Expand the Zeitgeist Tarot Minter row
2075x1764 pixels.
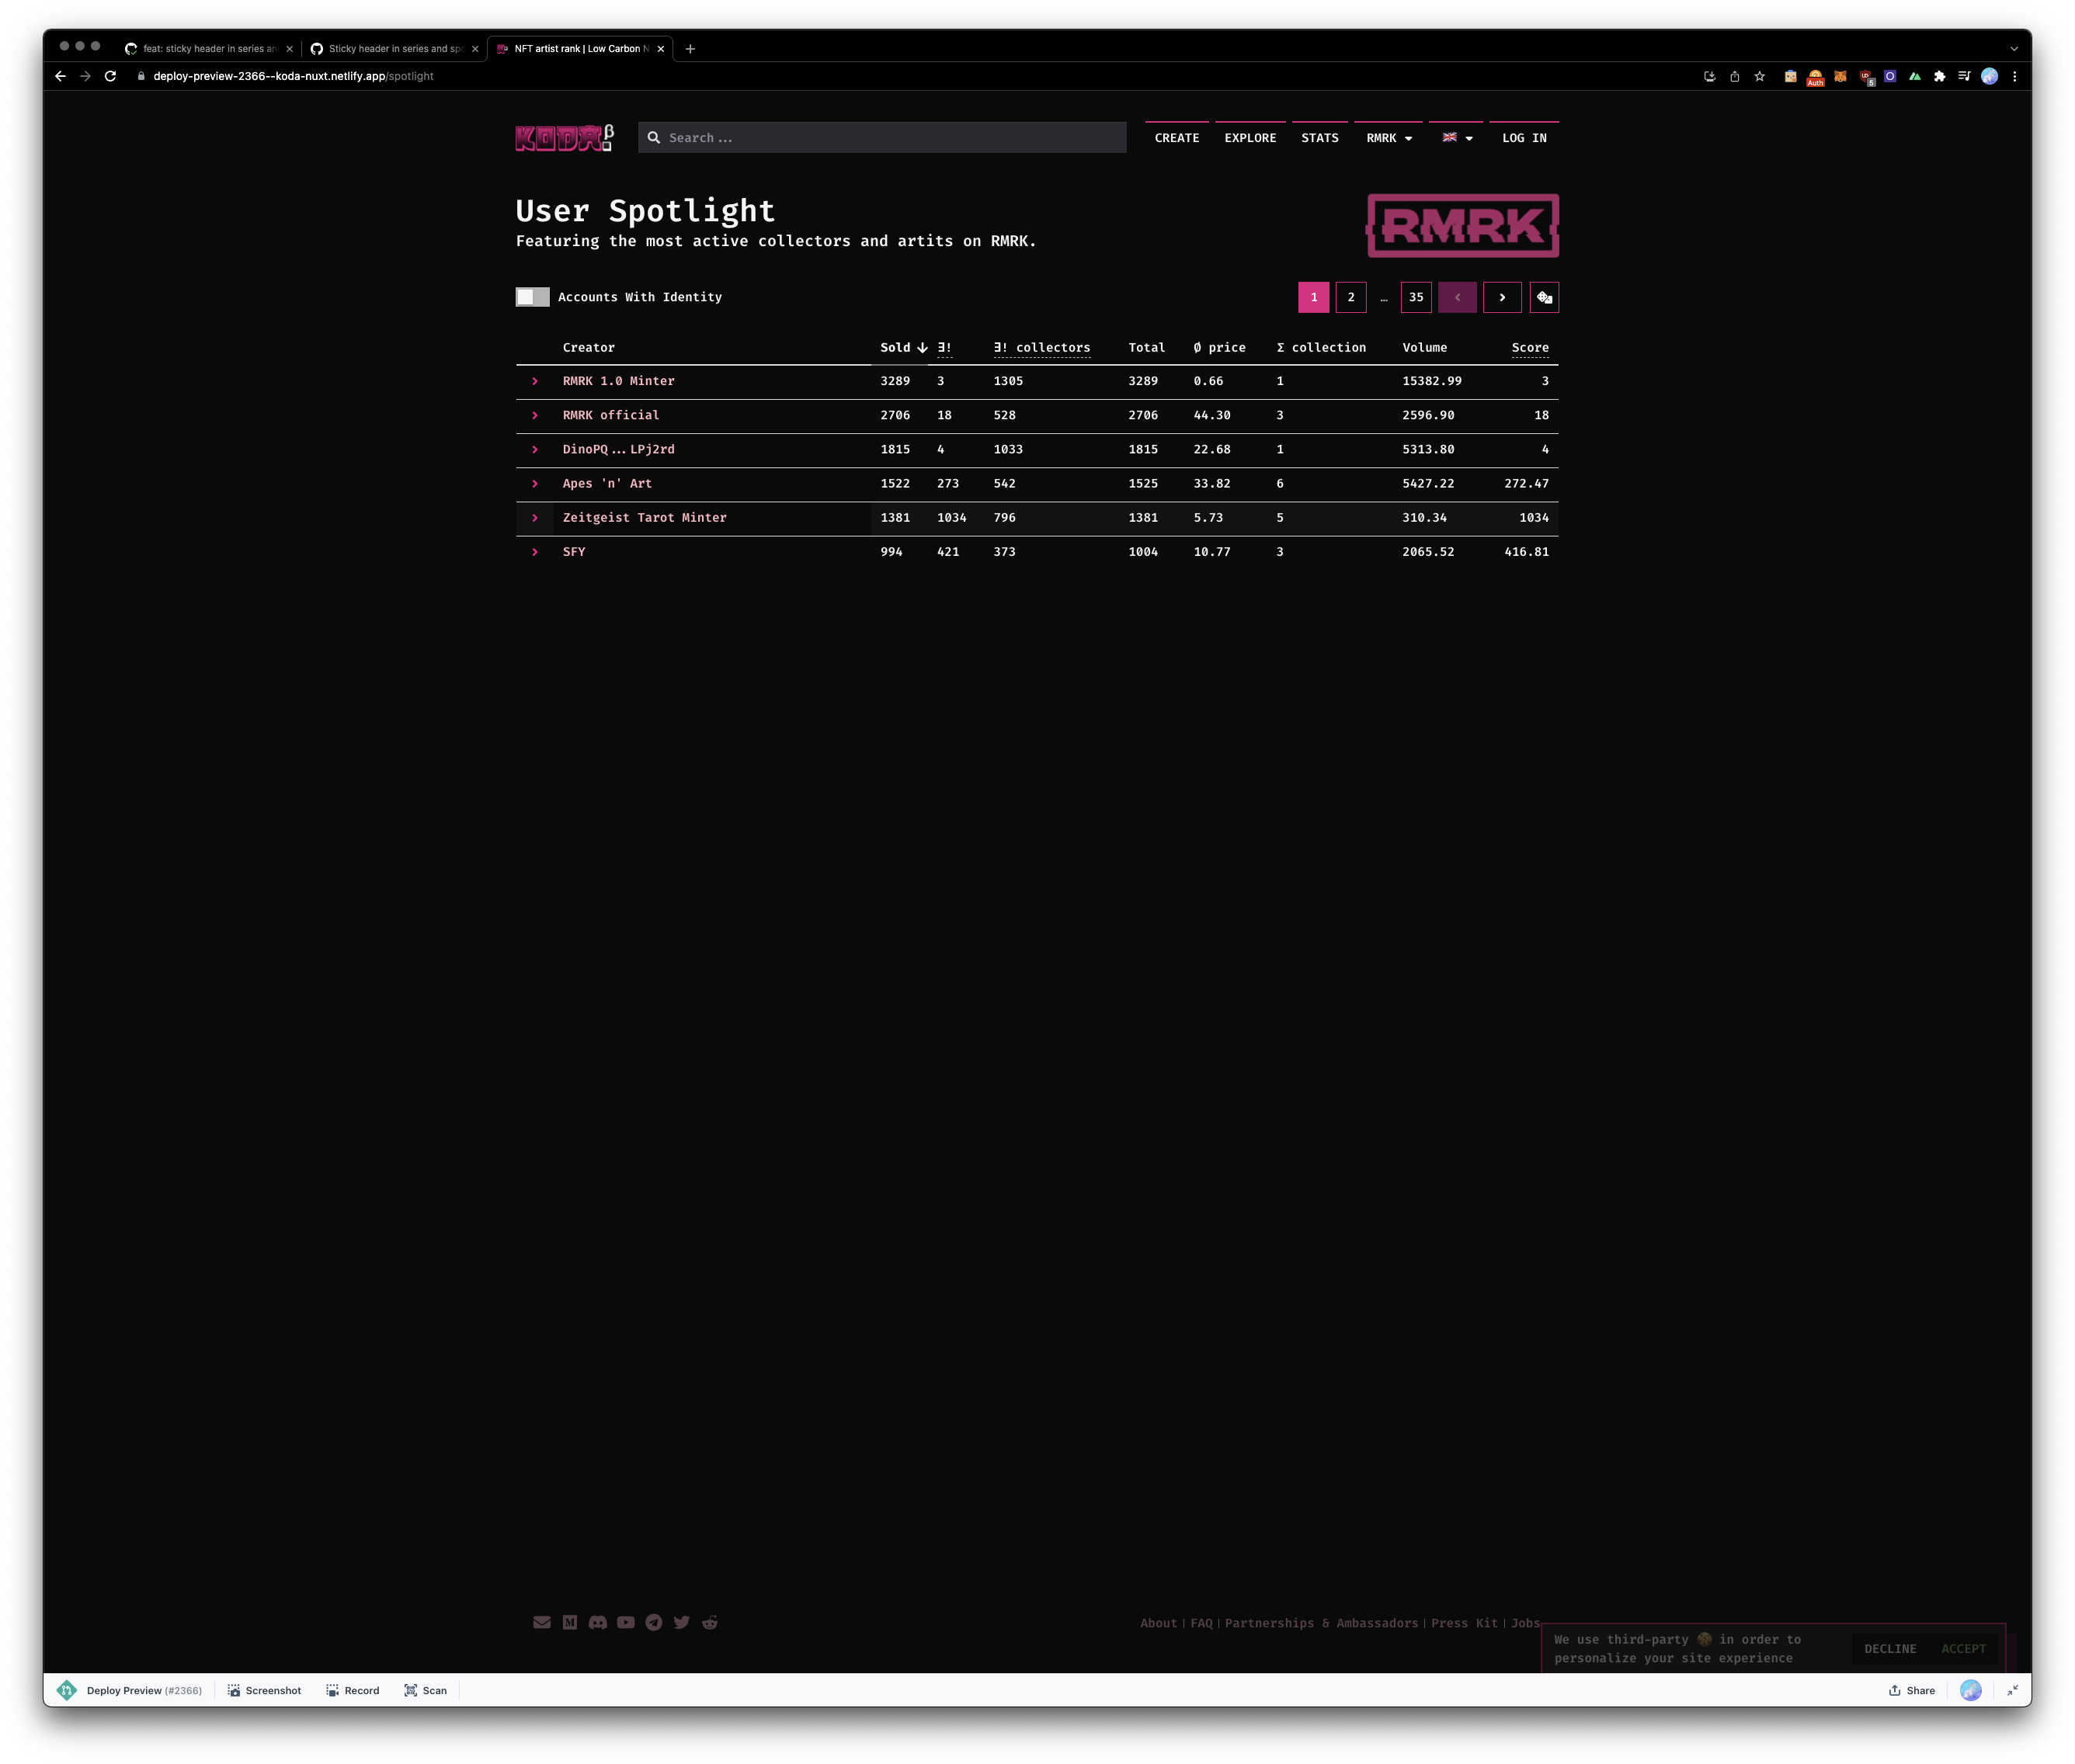click(x=535, y=518)
